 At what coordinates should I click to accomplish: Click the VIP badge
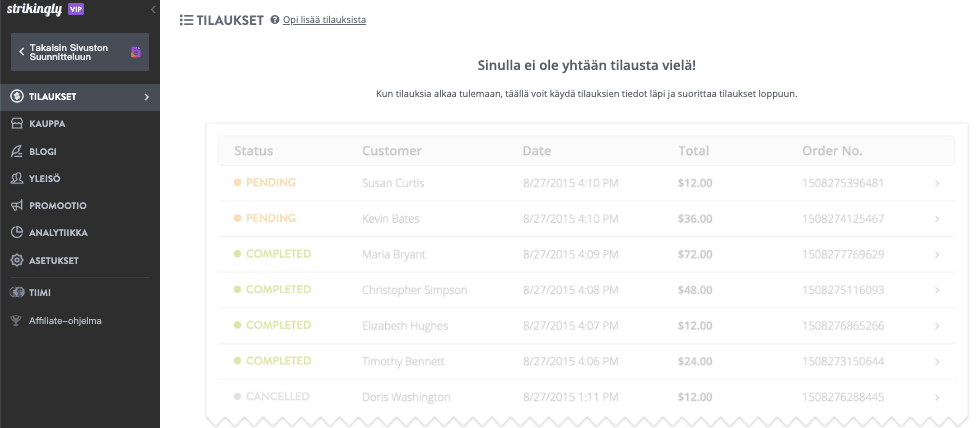(76, 9)
